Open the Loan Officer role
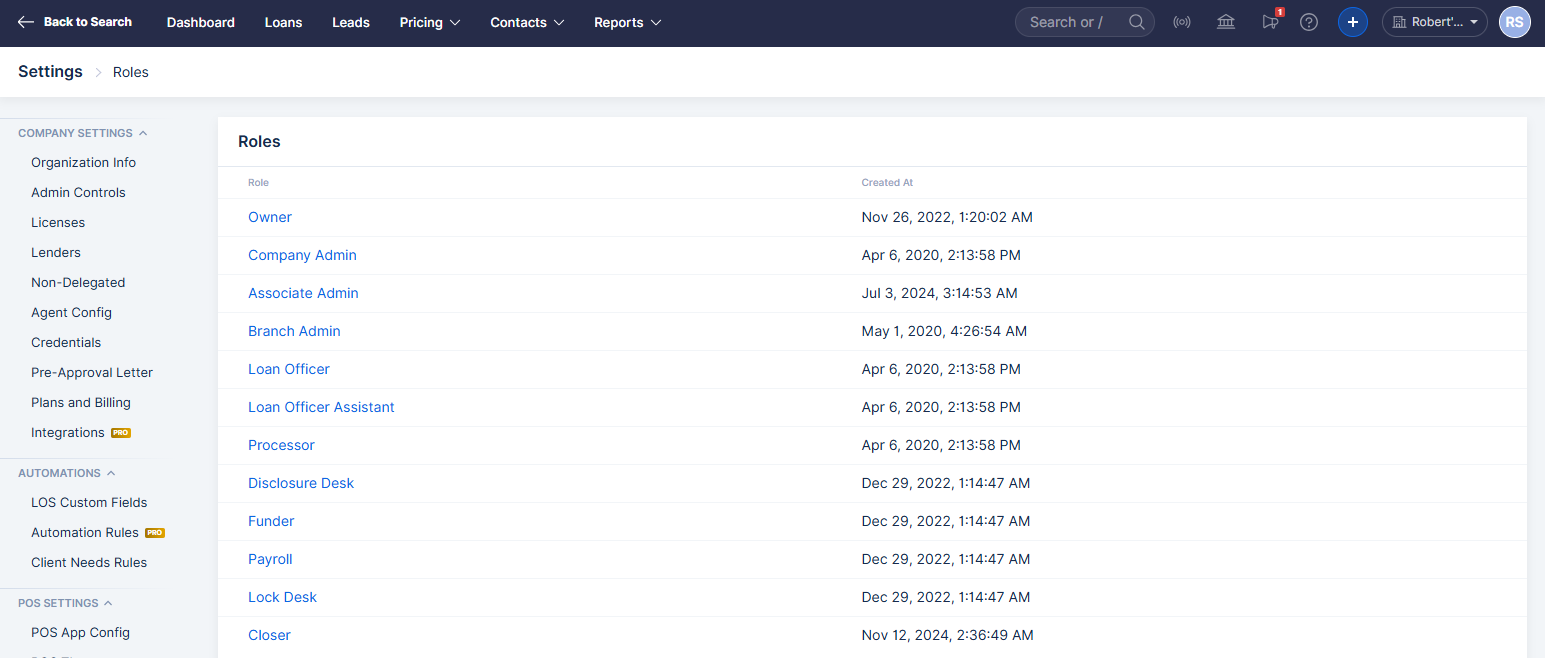 point(289,369)
